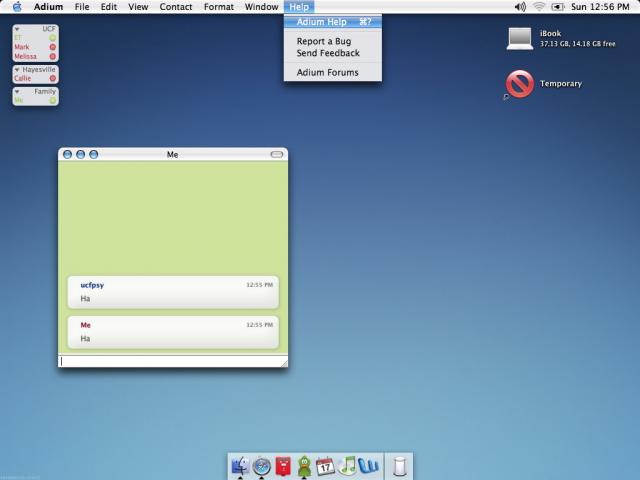This screenshot has width=640, height=480.
Task: Open the Adium icon in the Dock
Action: coord(304,466)
